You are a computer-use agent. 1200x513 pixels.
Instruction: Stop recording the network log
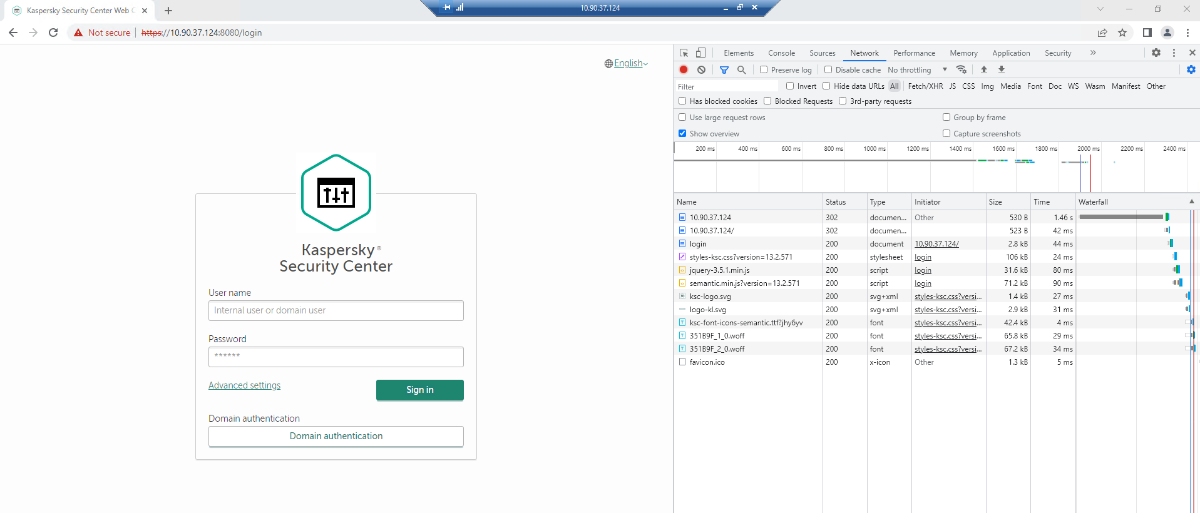click(x=684, y=70)
